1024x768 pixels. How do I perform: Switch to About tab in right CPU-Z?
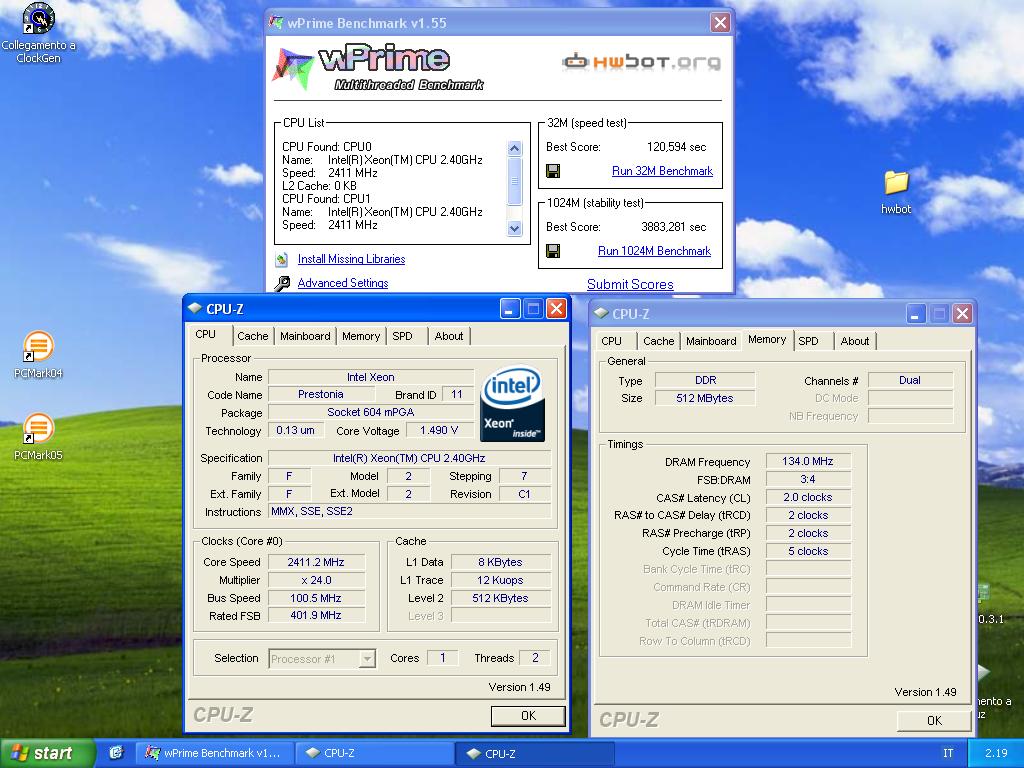[x=855, y=341]
